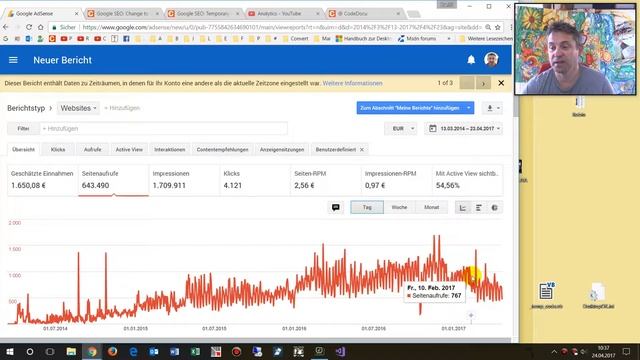
Task: Click the calendar icon of date range
Action: tap(433, 129)
